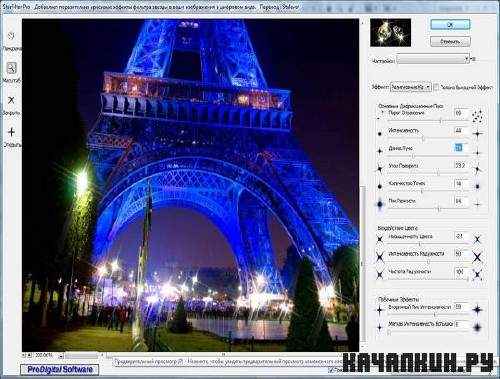
Task: Open the presets dropdown list
Action: point(433,59)
